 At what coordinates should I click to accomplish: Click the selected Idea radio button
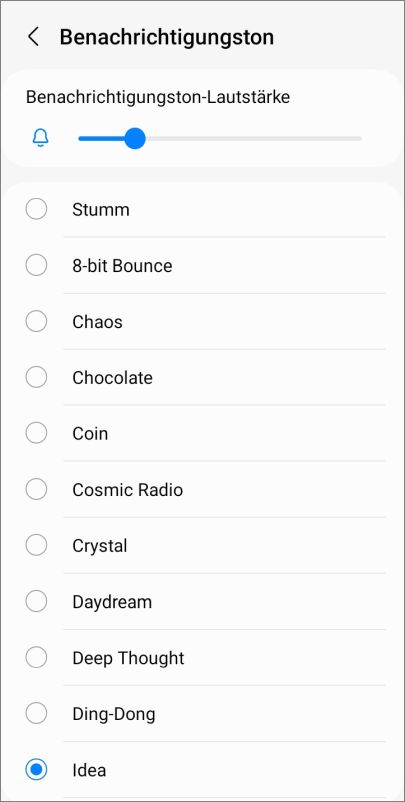[36, 769]
